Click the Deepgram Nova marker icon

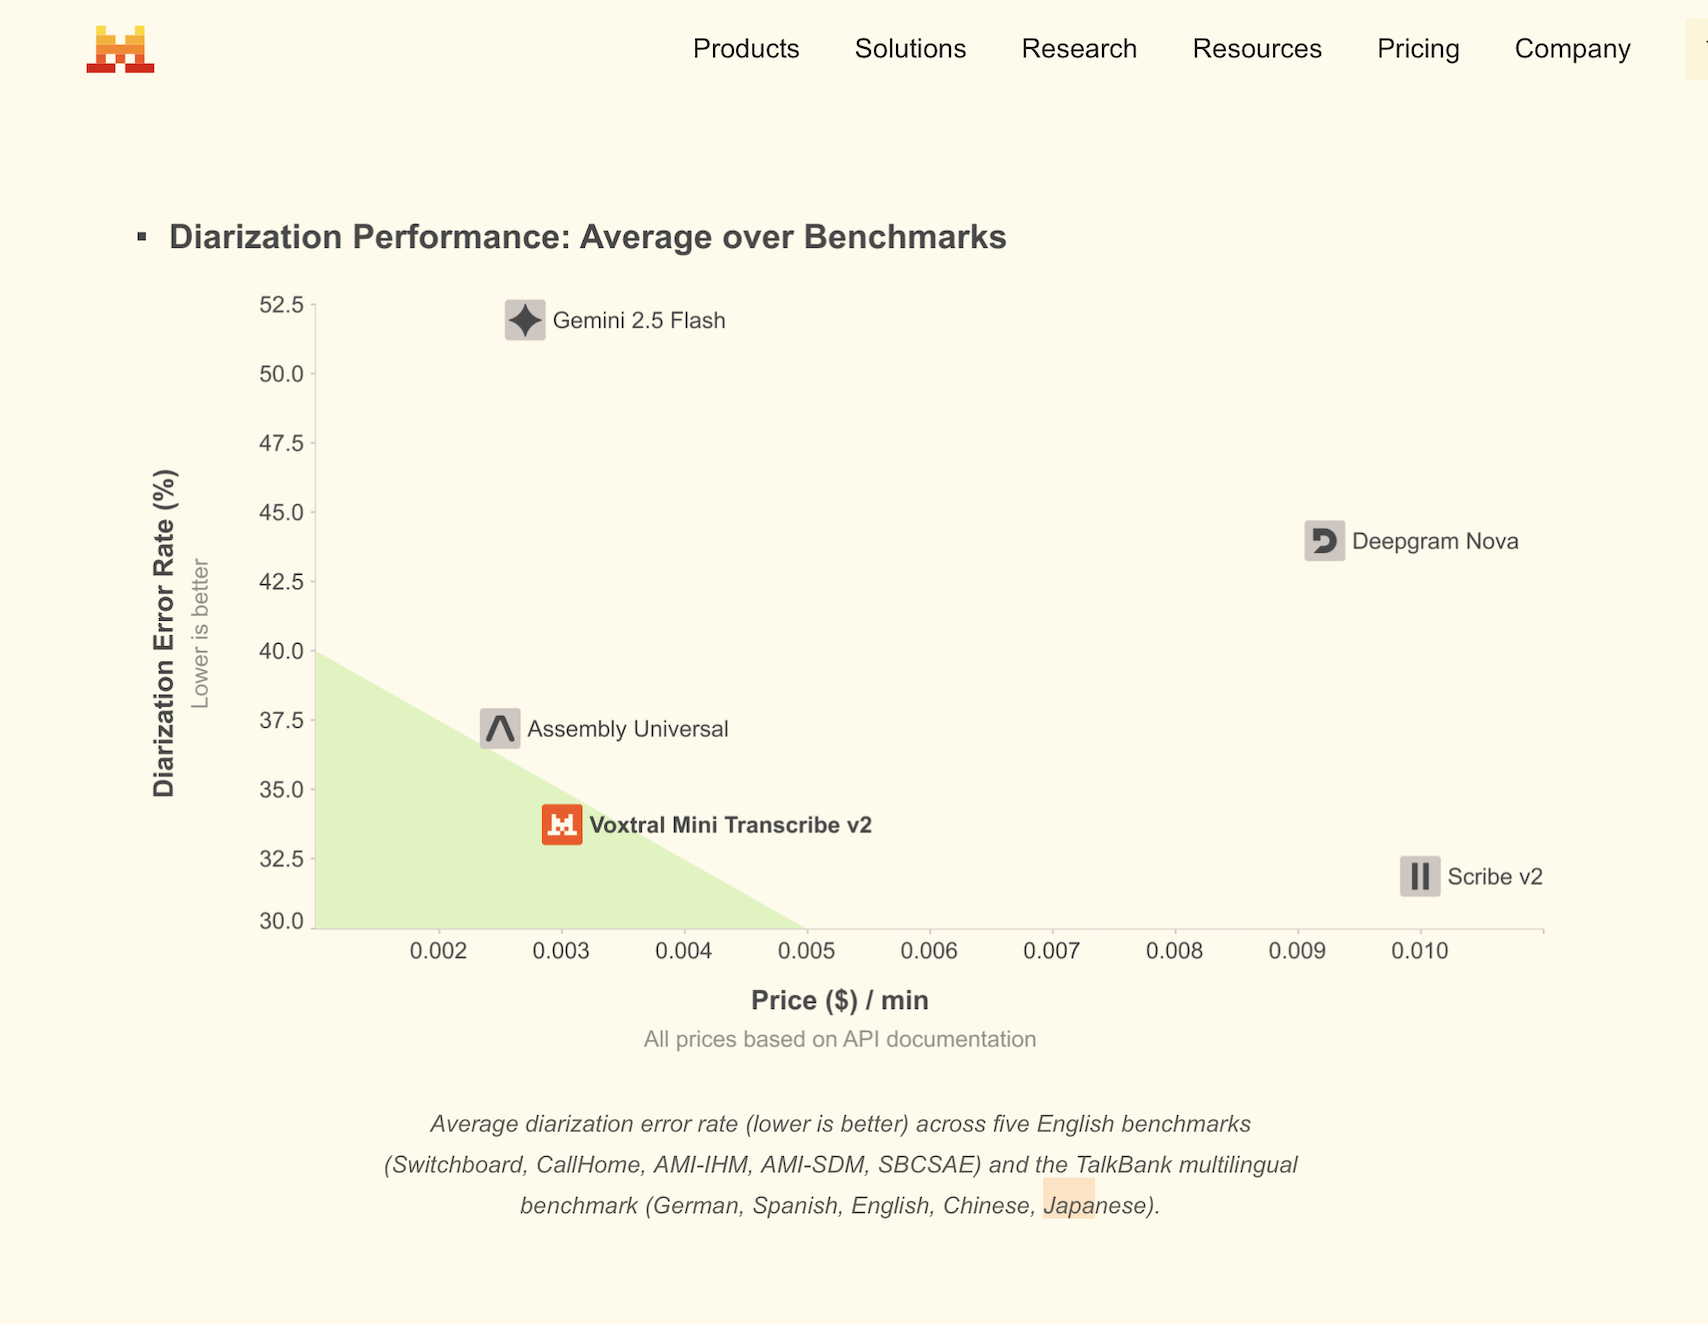click(x=1324, y=541)
